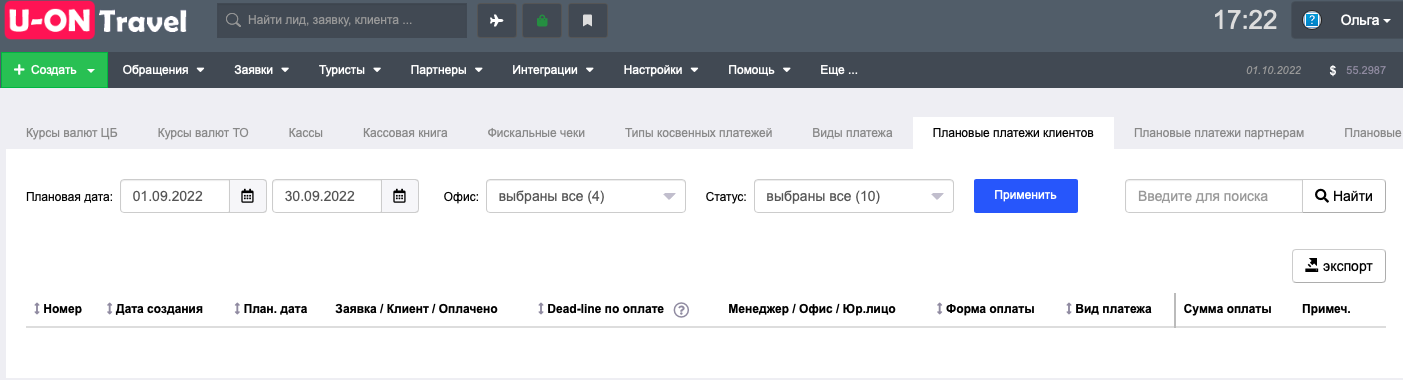Screen dimensions: 1403x380
Task: Click the экспорт button
Action: coord(1339,266)
